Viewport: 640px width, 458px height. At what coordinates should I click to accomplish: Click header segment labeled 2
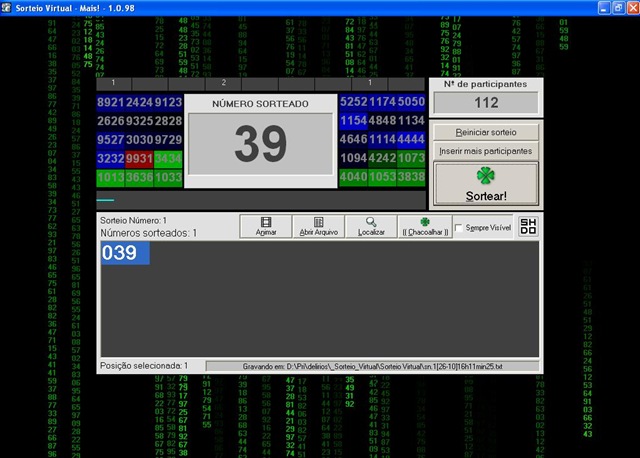[x=223, y=83]
